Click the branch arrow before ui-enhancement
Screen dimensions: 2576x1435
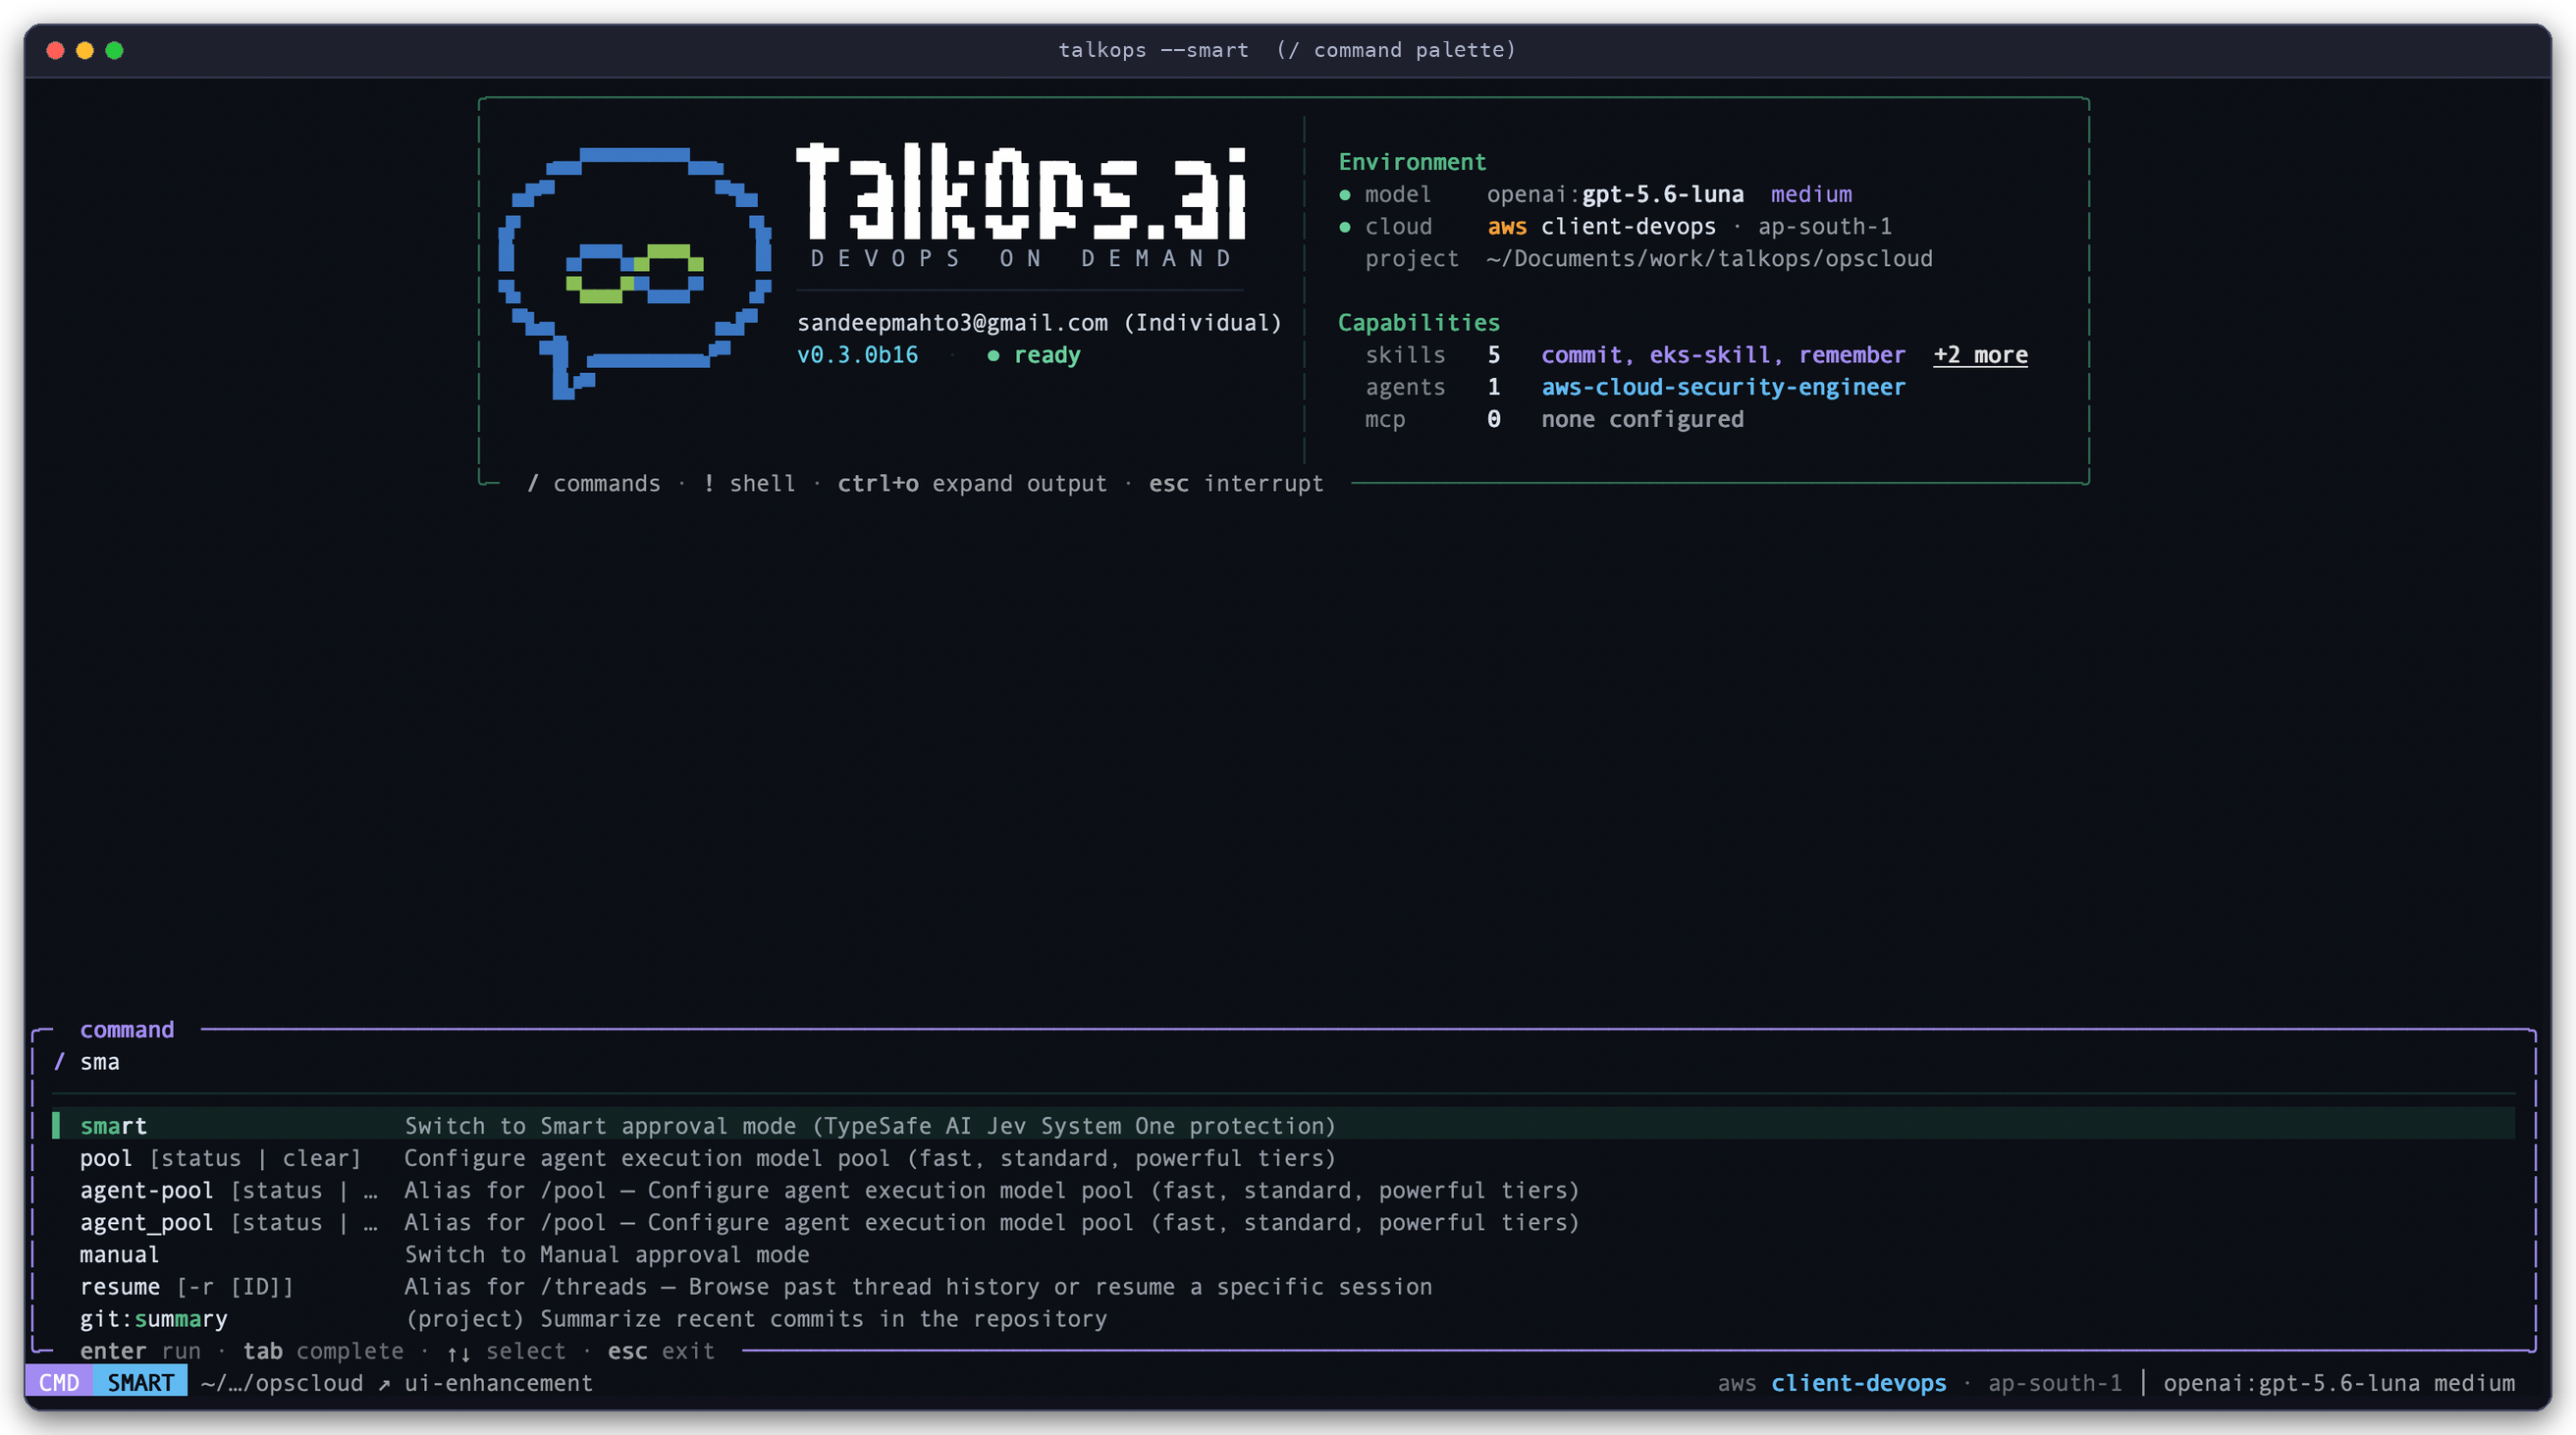[384, 1384]
